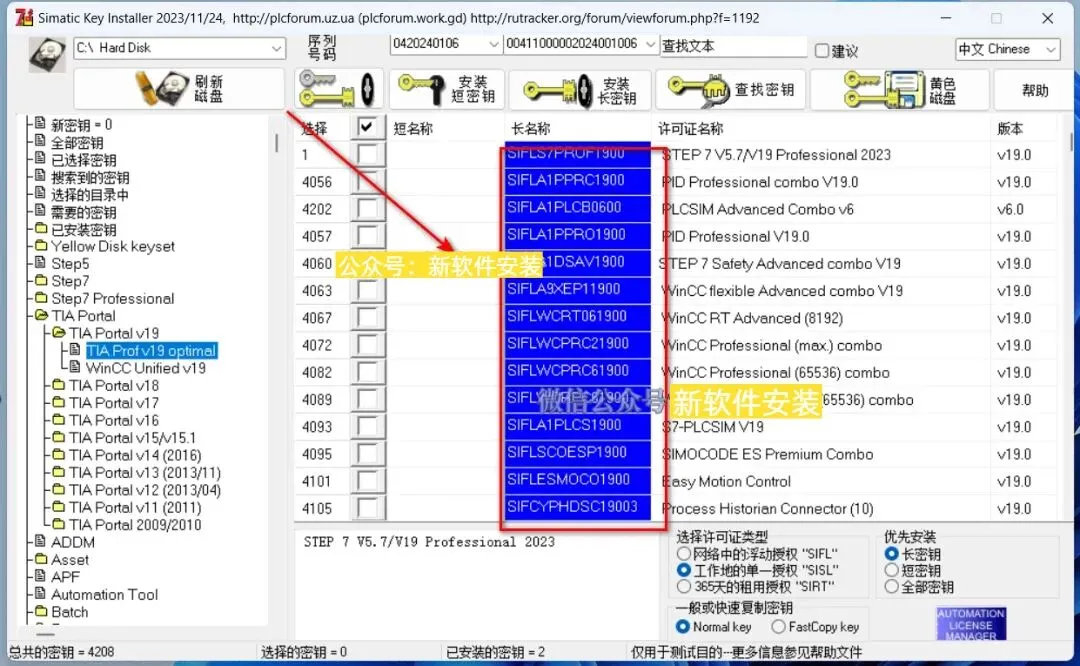Select the all keys priority radio
Viewport: 1080px width, 666px height.
click(x=891, y=587)
